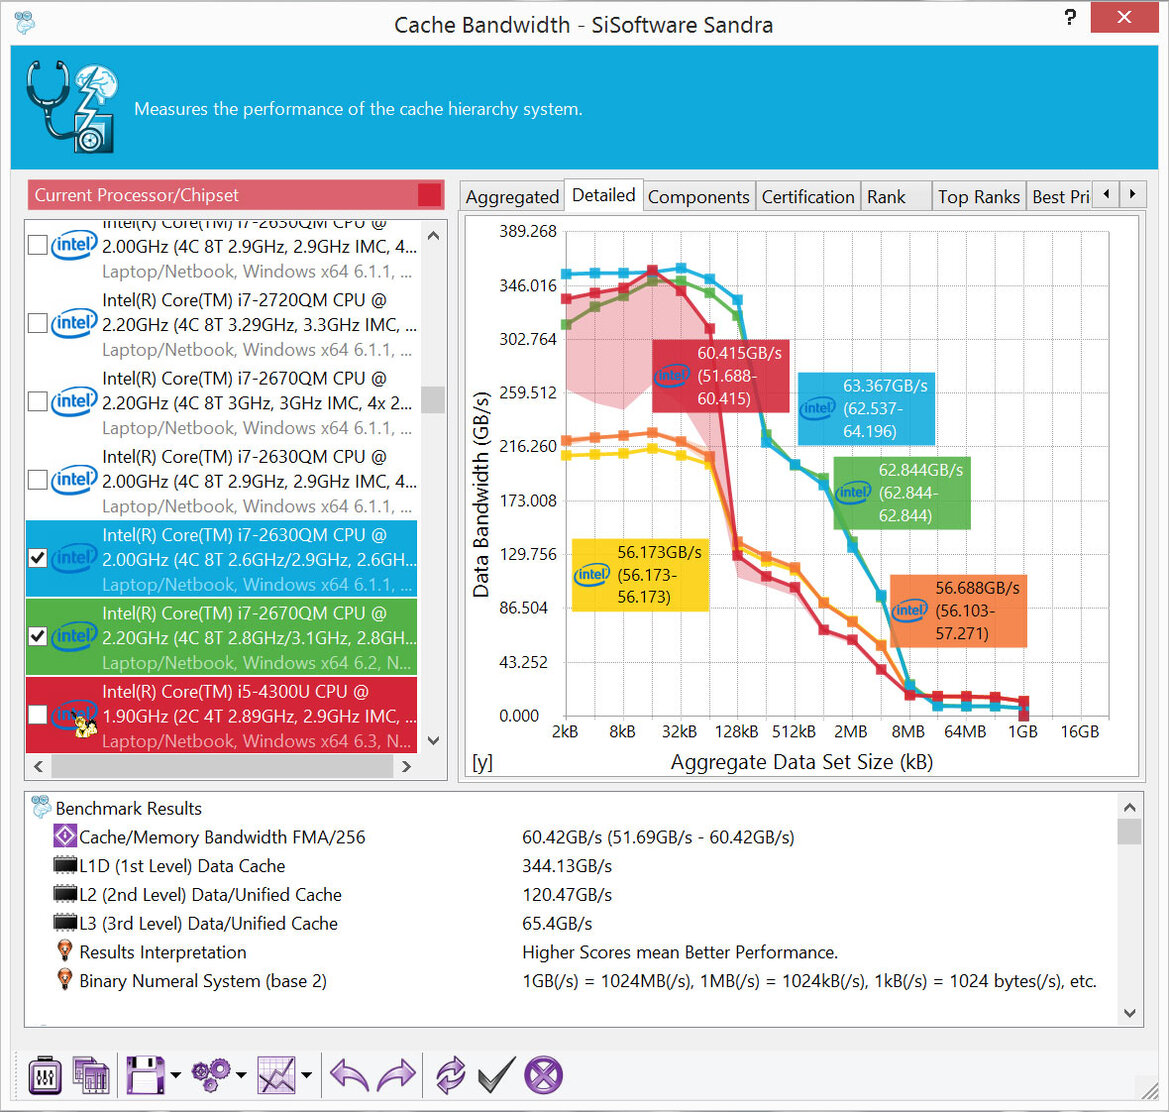The image size is (1169, 1112).
Task: Click the help question mark button
Action: click(1070, 17)
